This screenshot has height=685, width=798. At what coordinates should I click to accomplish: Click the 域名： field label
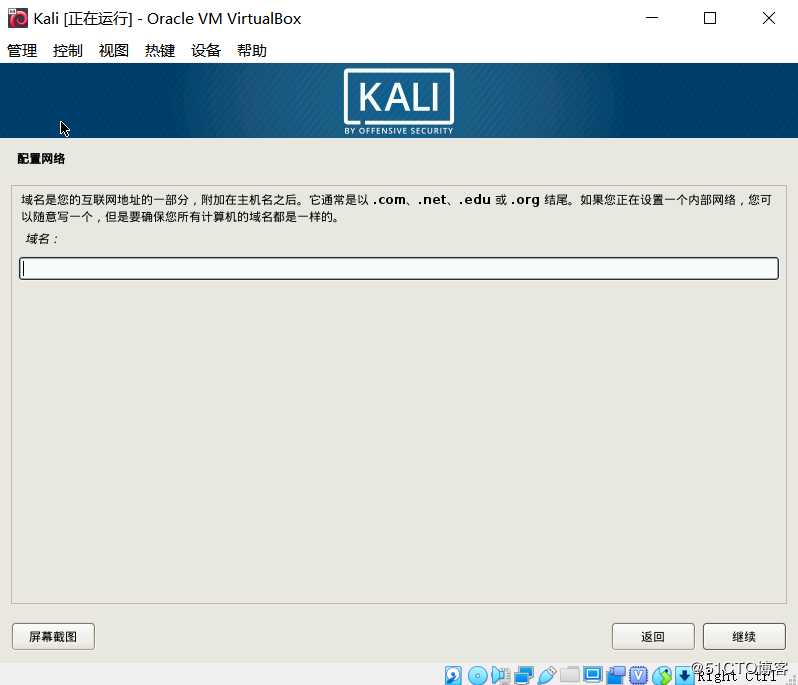[42, 239]
